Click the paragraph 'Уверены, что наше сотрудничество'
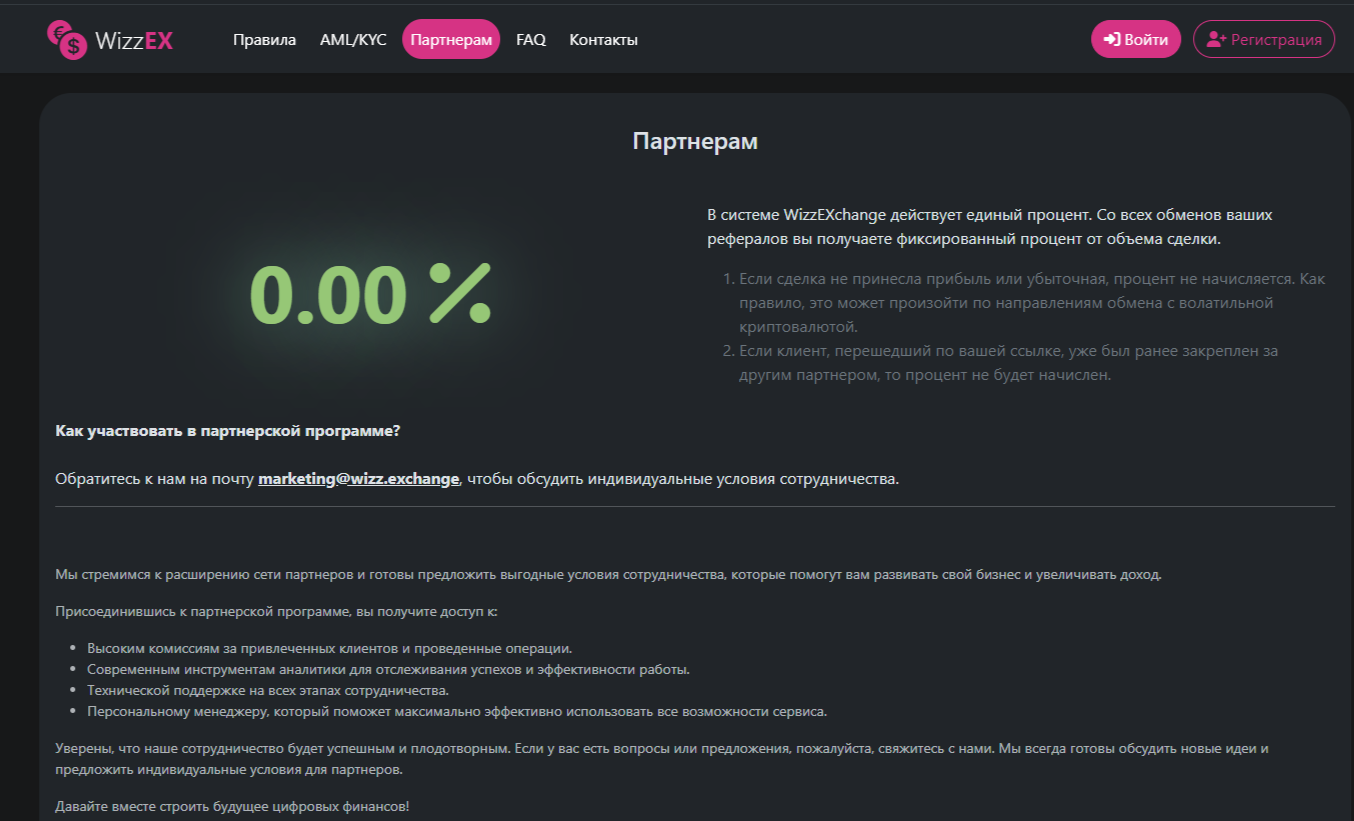 [x=662, y=760]
